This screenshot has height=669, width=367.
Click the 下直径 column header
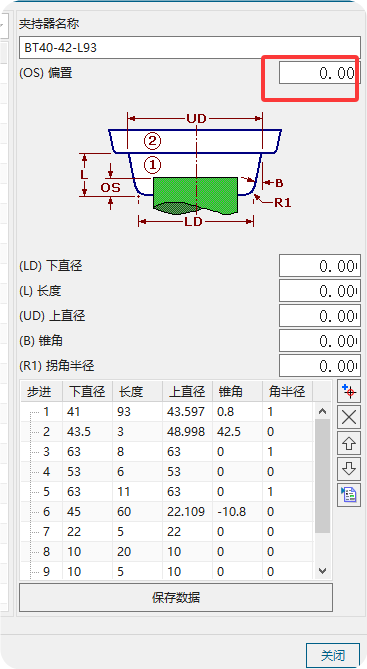click(x=87, y=392)
